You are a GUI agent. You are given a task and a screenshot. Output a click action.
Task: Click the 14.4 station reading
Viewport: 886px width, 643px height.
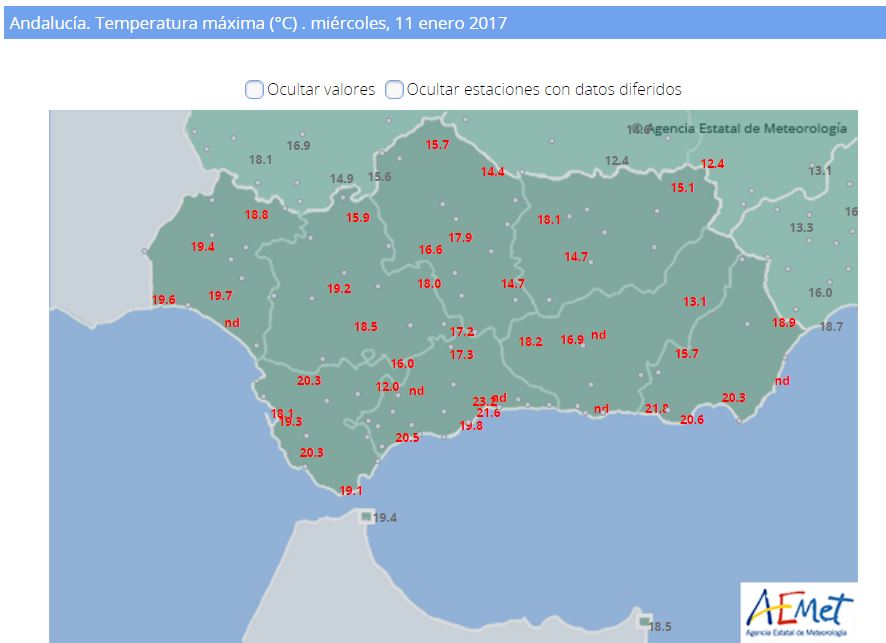(493, 172)
